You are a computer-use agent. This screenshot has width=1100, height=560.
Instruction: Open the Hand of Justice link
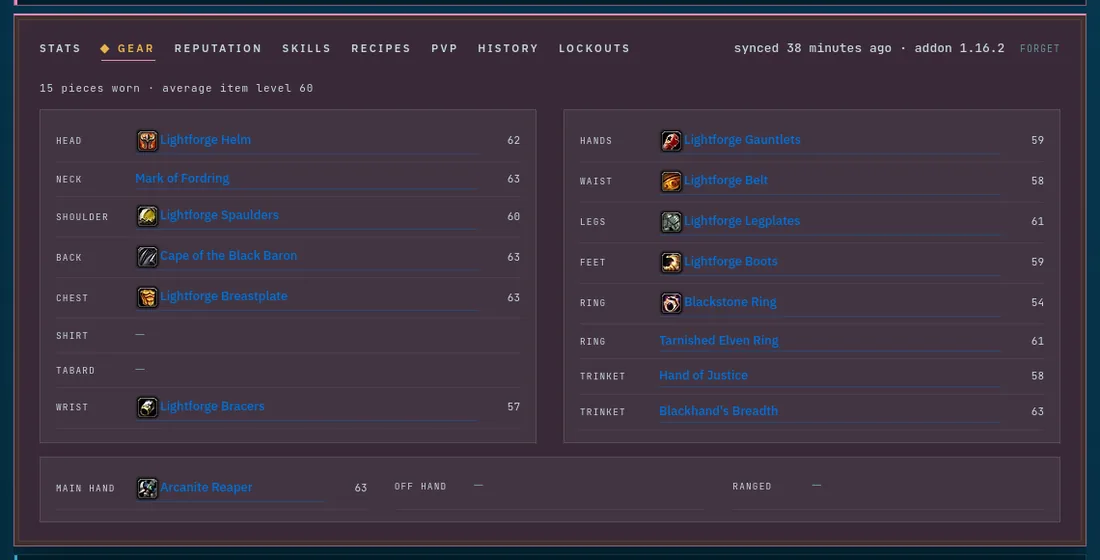(704, 375)
